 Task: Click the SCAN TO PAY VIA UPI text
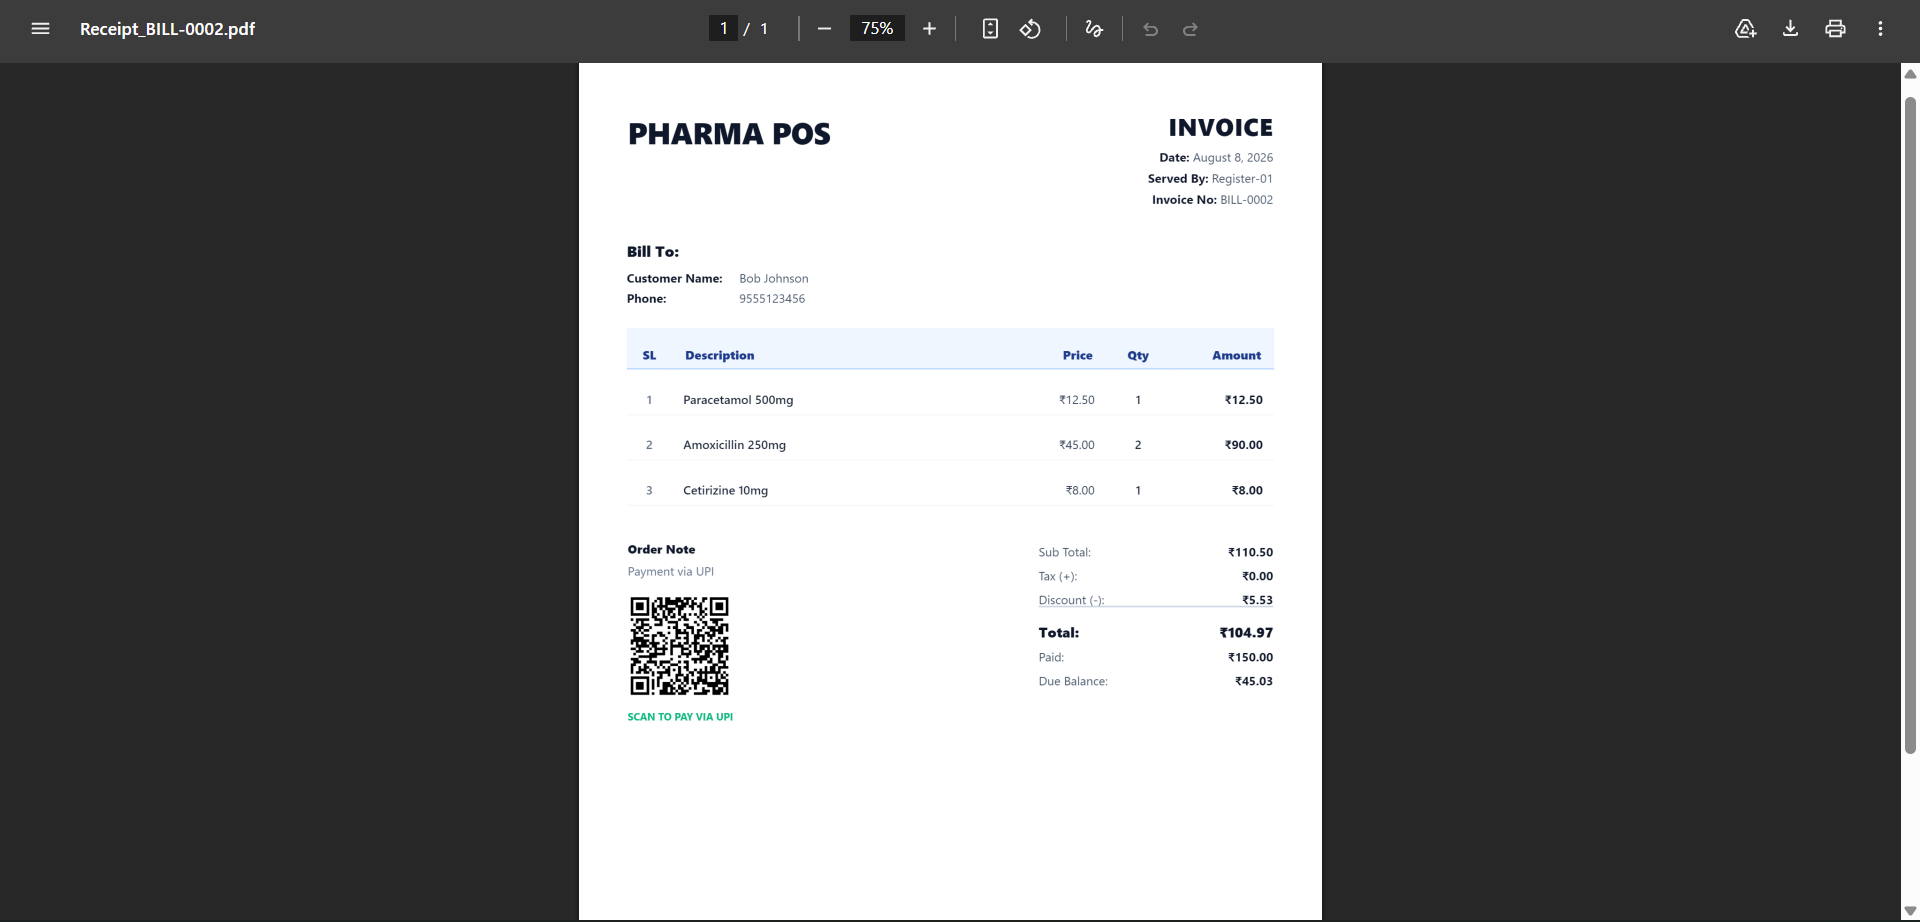pyautogui.click(x=680, y=717)
